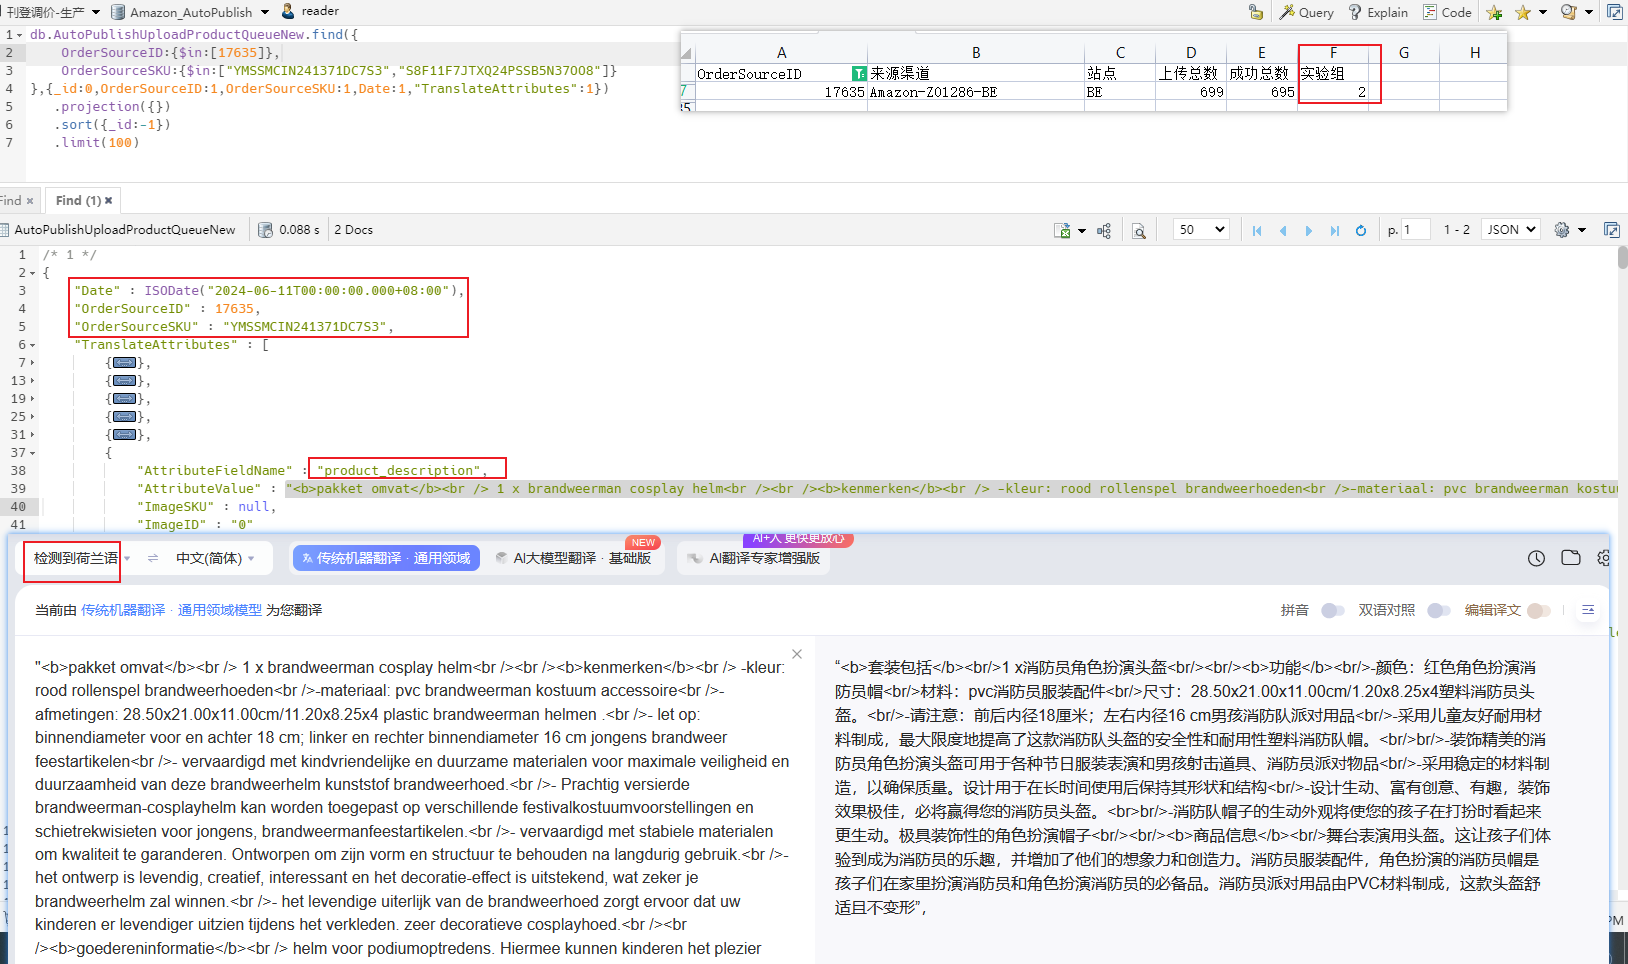Go to first page of results
This screenshot has height=964, width=1628.
1257,230
